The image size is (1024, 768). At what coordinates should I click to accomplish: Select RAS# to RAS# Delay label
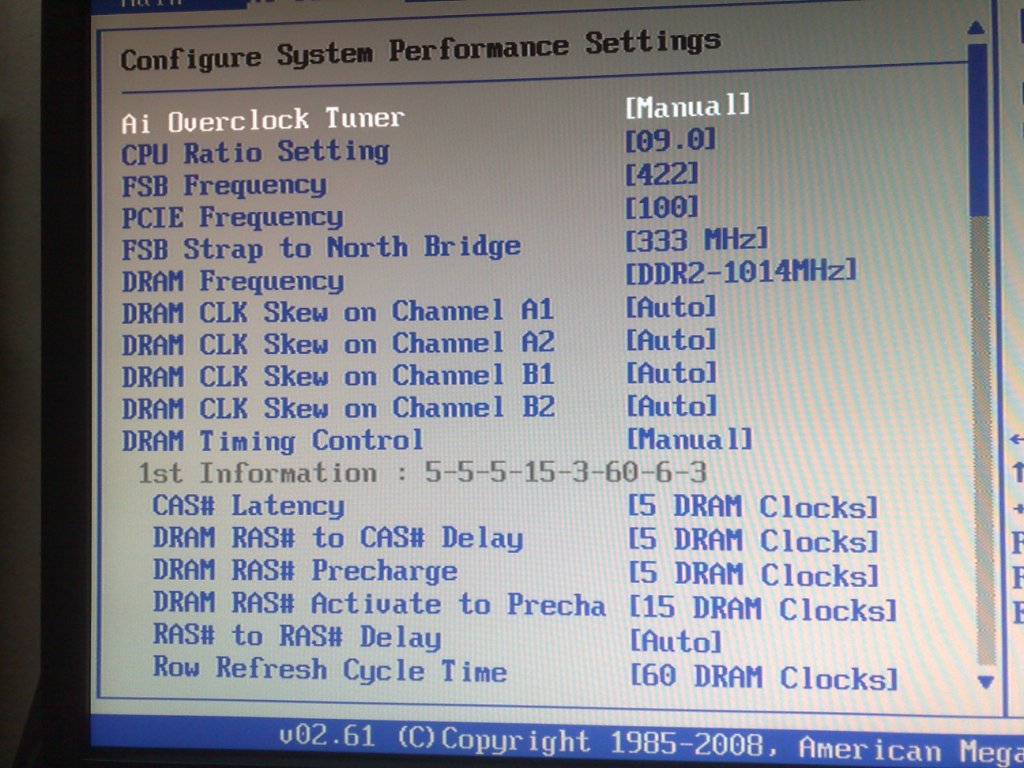(296, 636)
